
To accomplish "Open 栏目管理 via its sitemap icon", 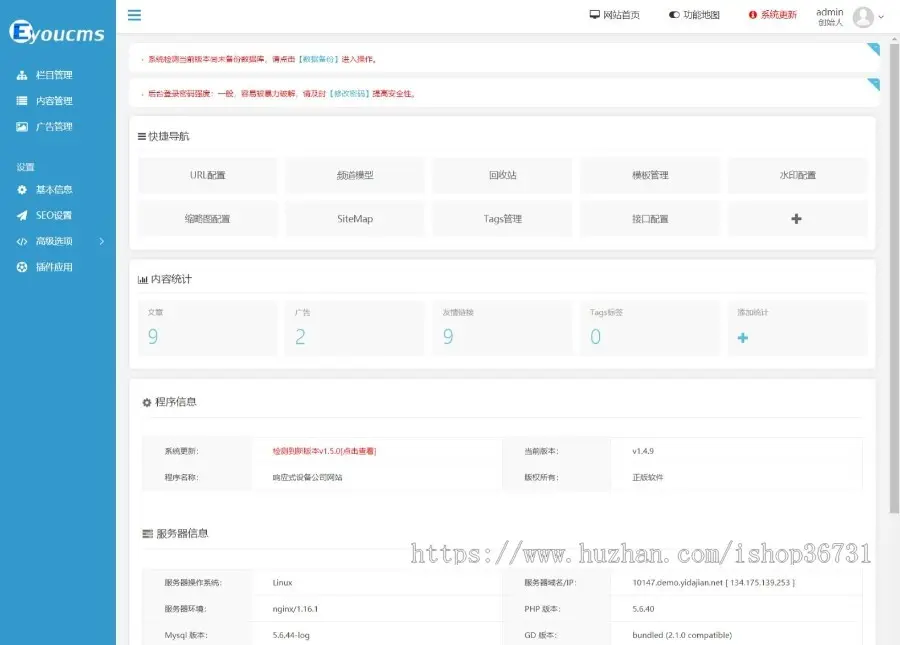I will pyautogui.click(x=22, y=75).
